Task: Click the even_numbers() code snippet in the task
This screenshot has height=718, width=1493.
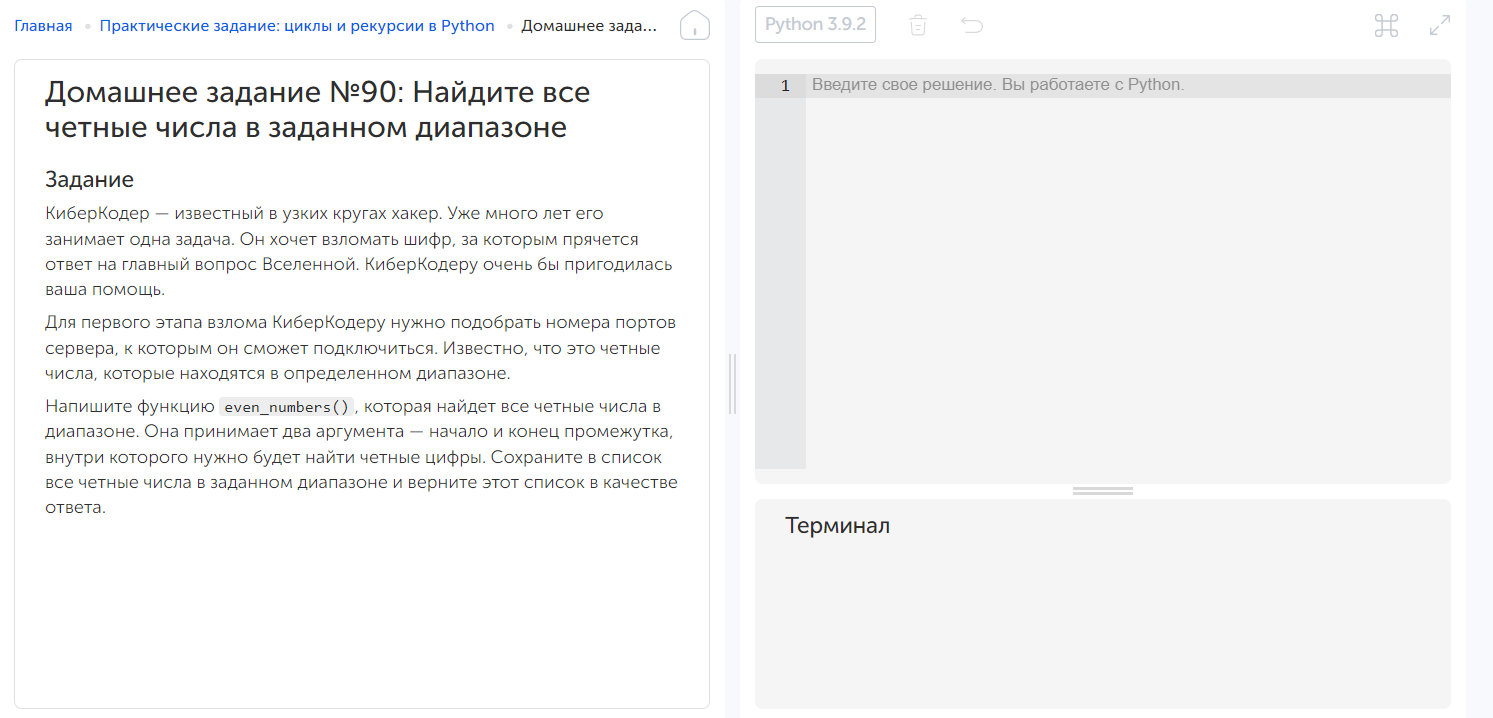Action: (285, 406)
